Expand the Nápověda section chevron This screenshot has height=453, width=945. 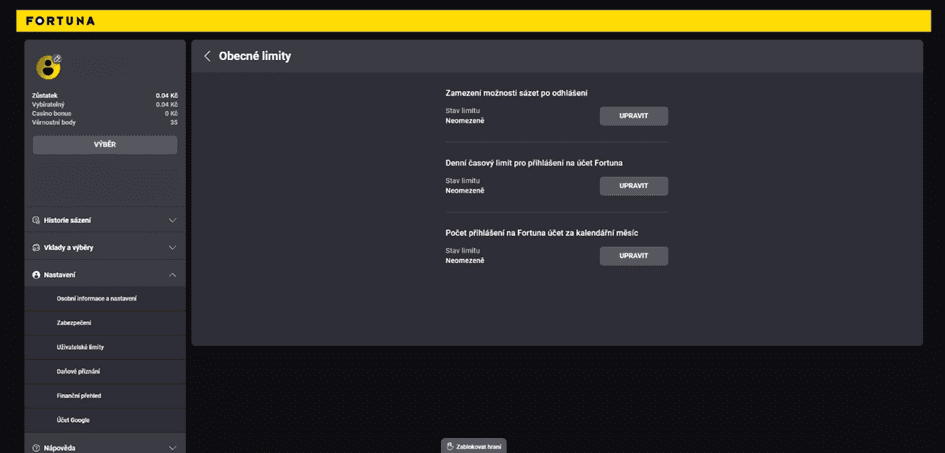(172, 448)
